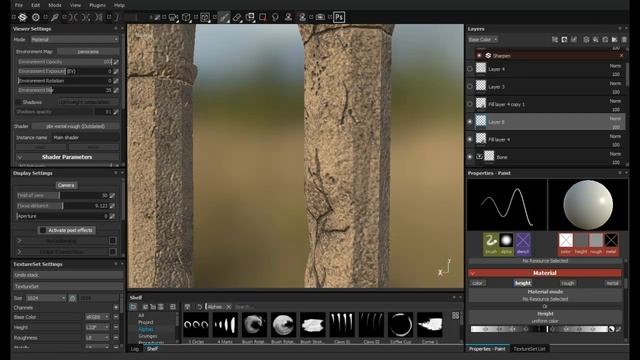Open the View menu
640x360 pixels.
(x=75, y=5)
